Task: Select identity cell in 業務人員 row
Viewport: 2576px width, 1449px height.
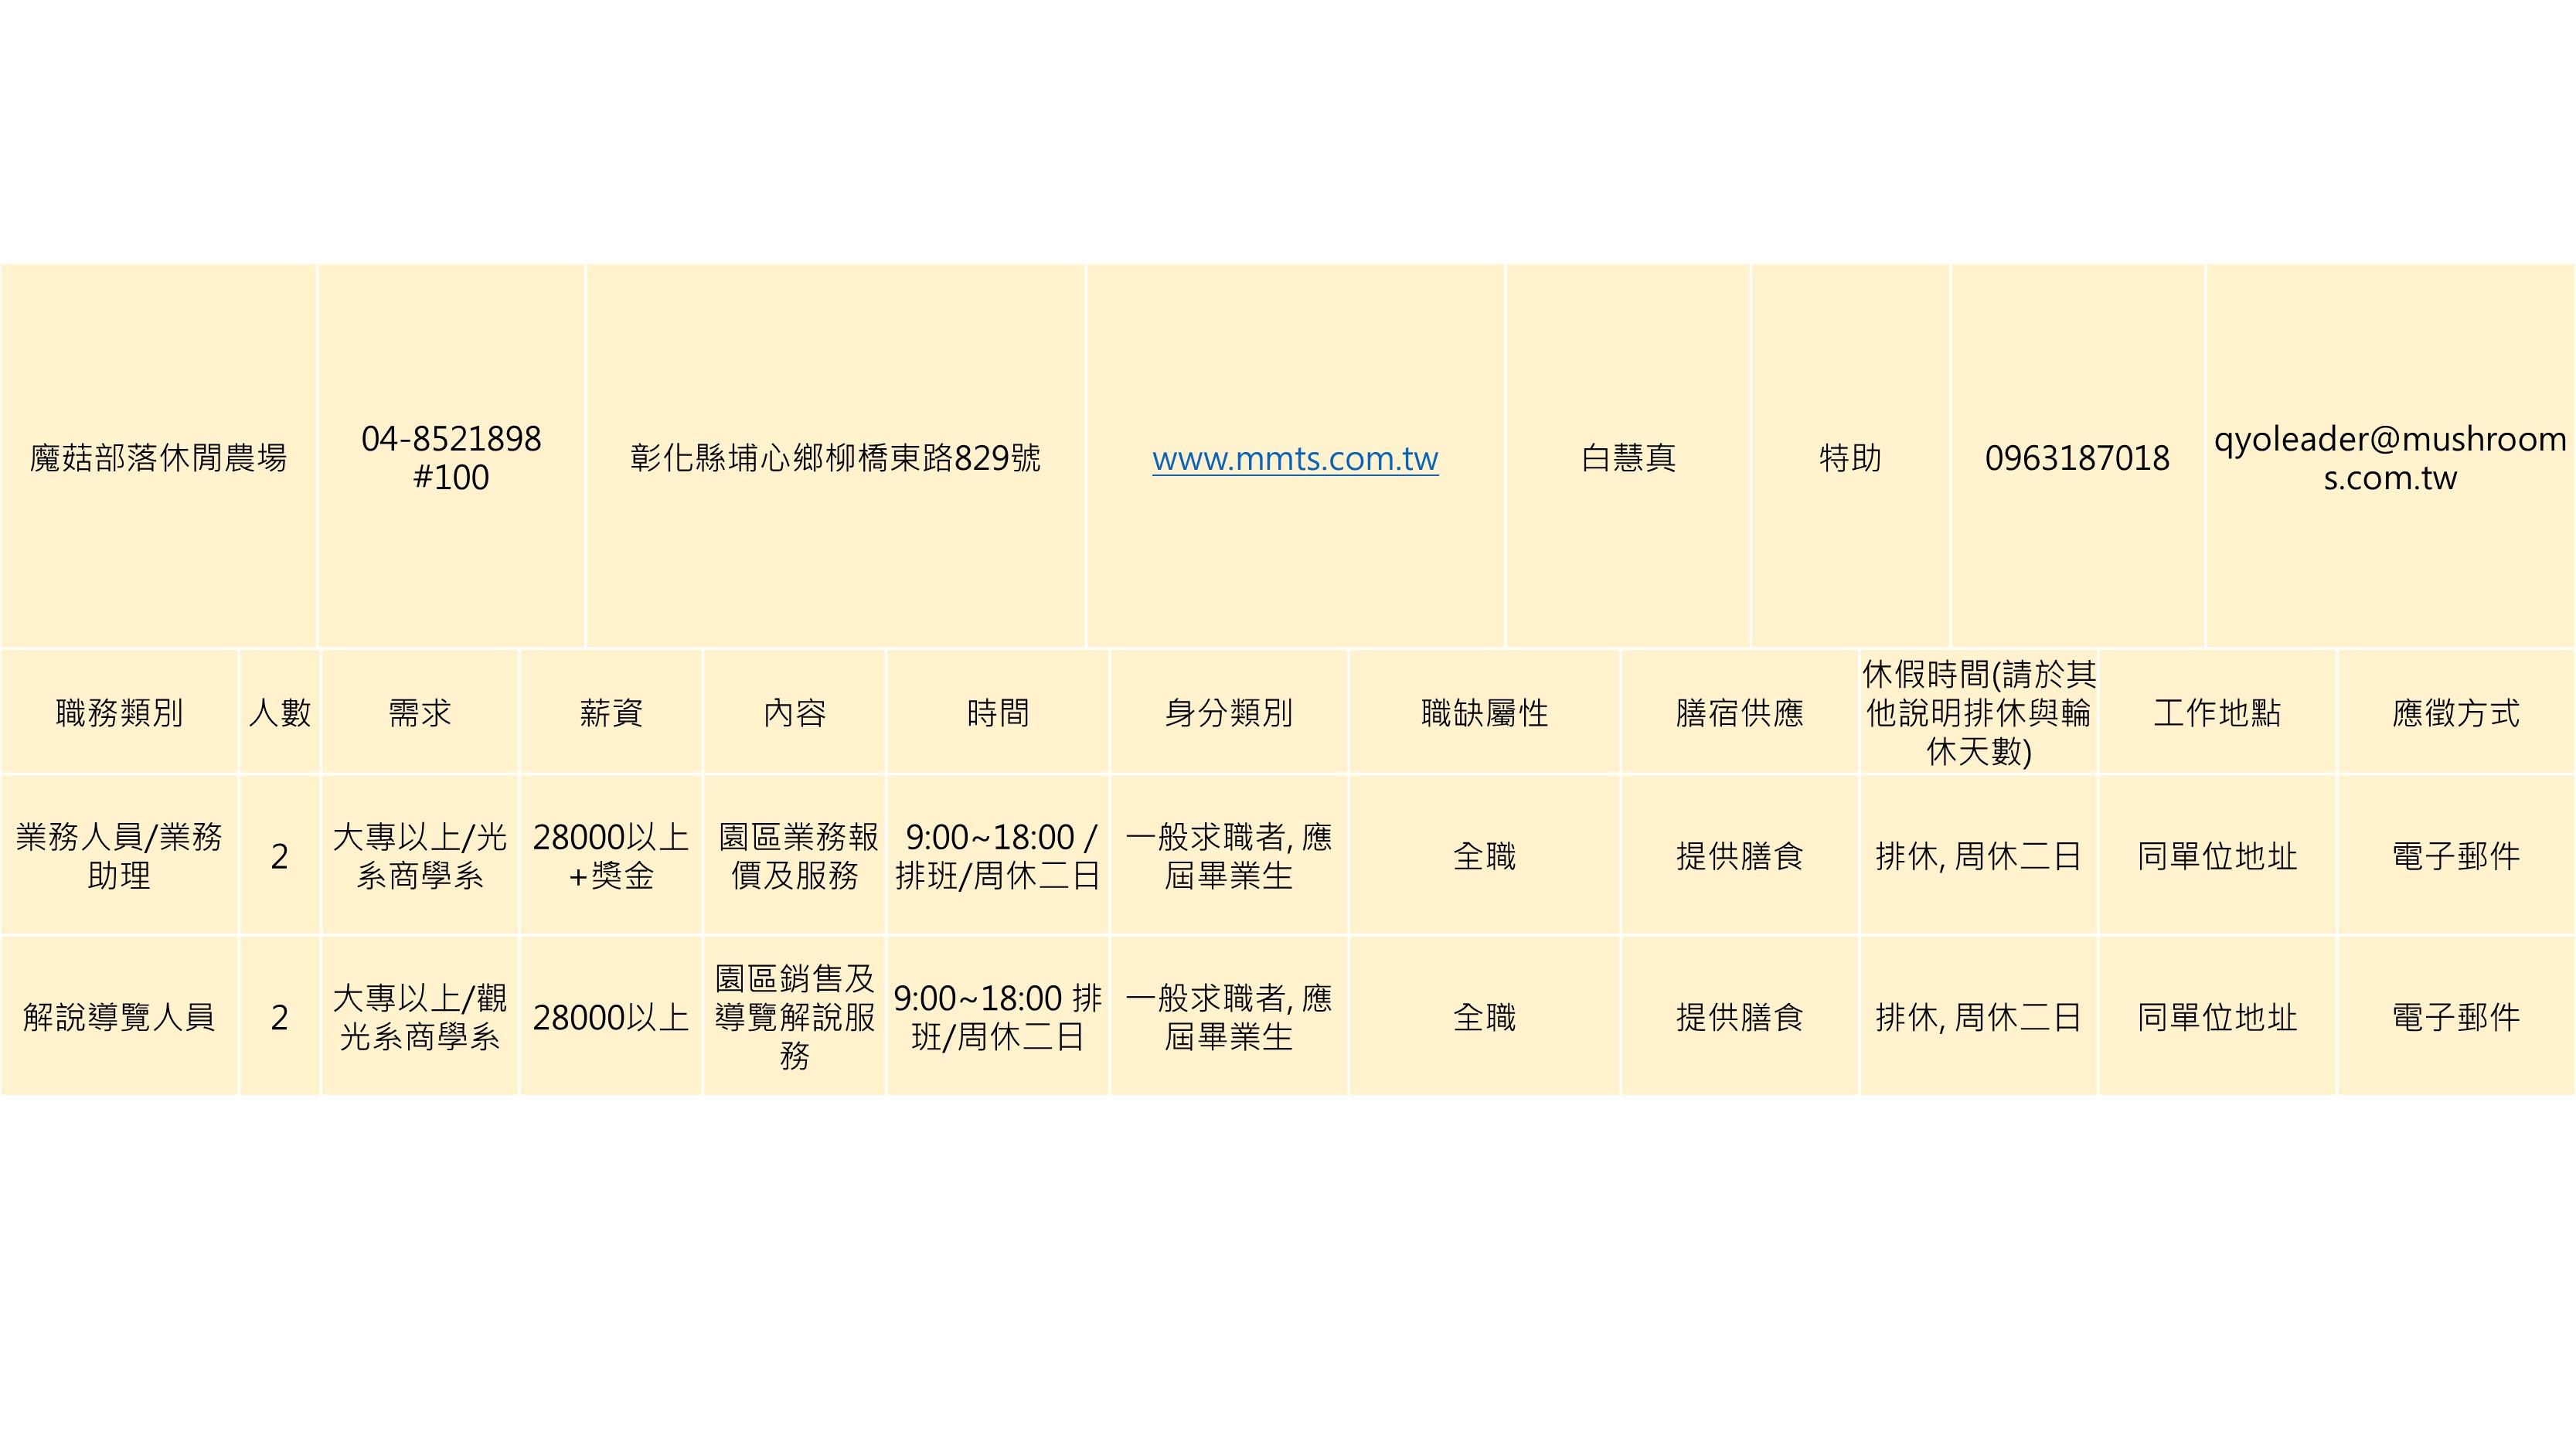Action: click(x=1229, y=855)
